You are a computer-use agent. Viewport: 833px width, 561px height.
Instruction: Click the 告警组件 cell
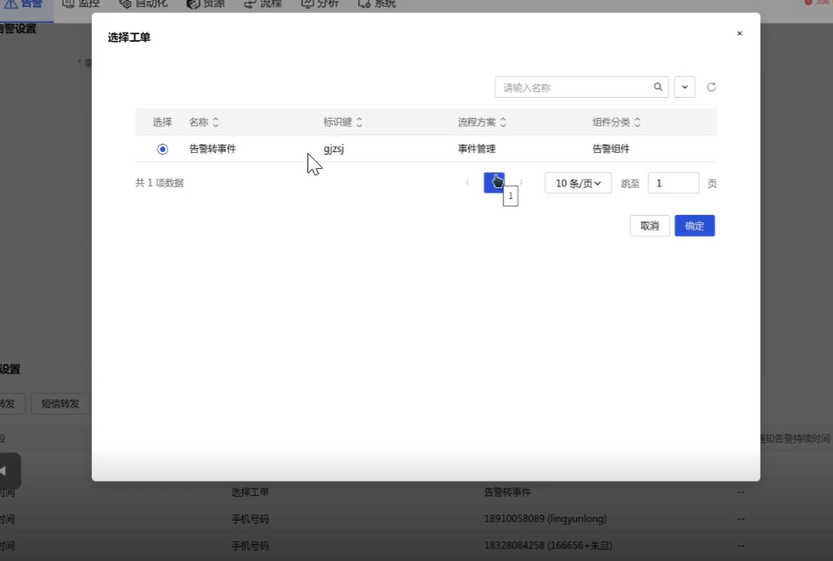611,149
